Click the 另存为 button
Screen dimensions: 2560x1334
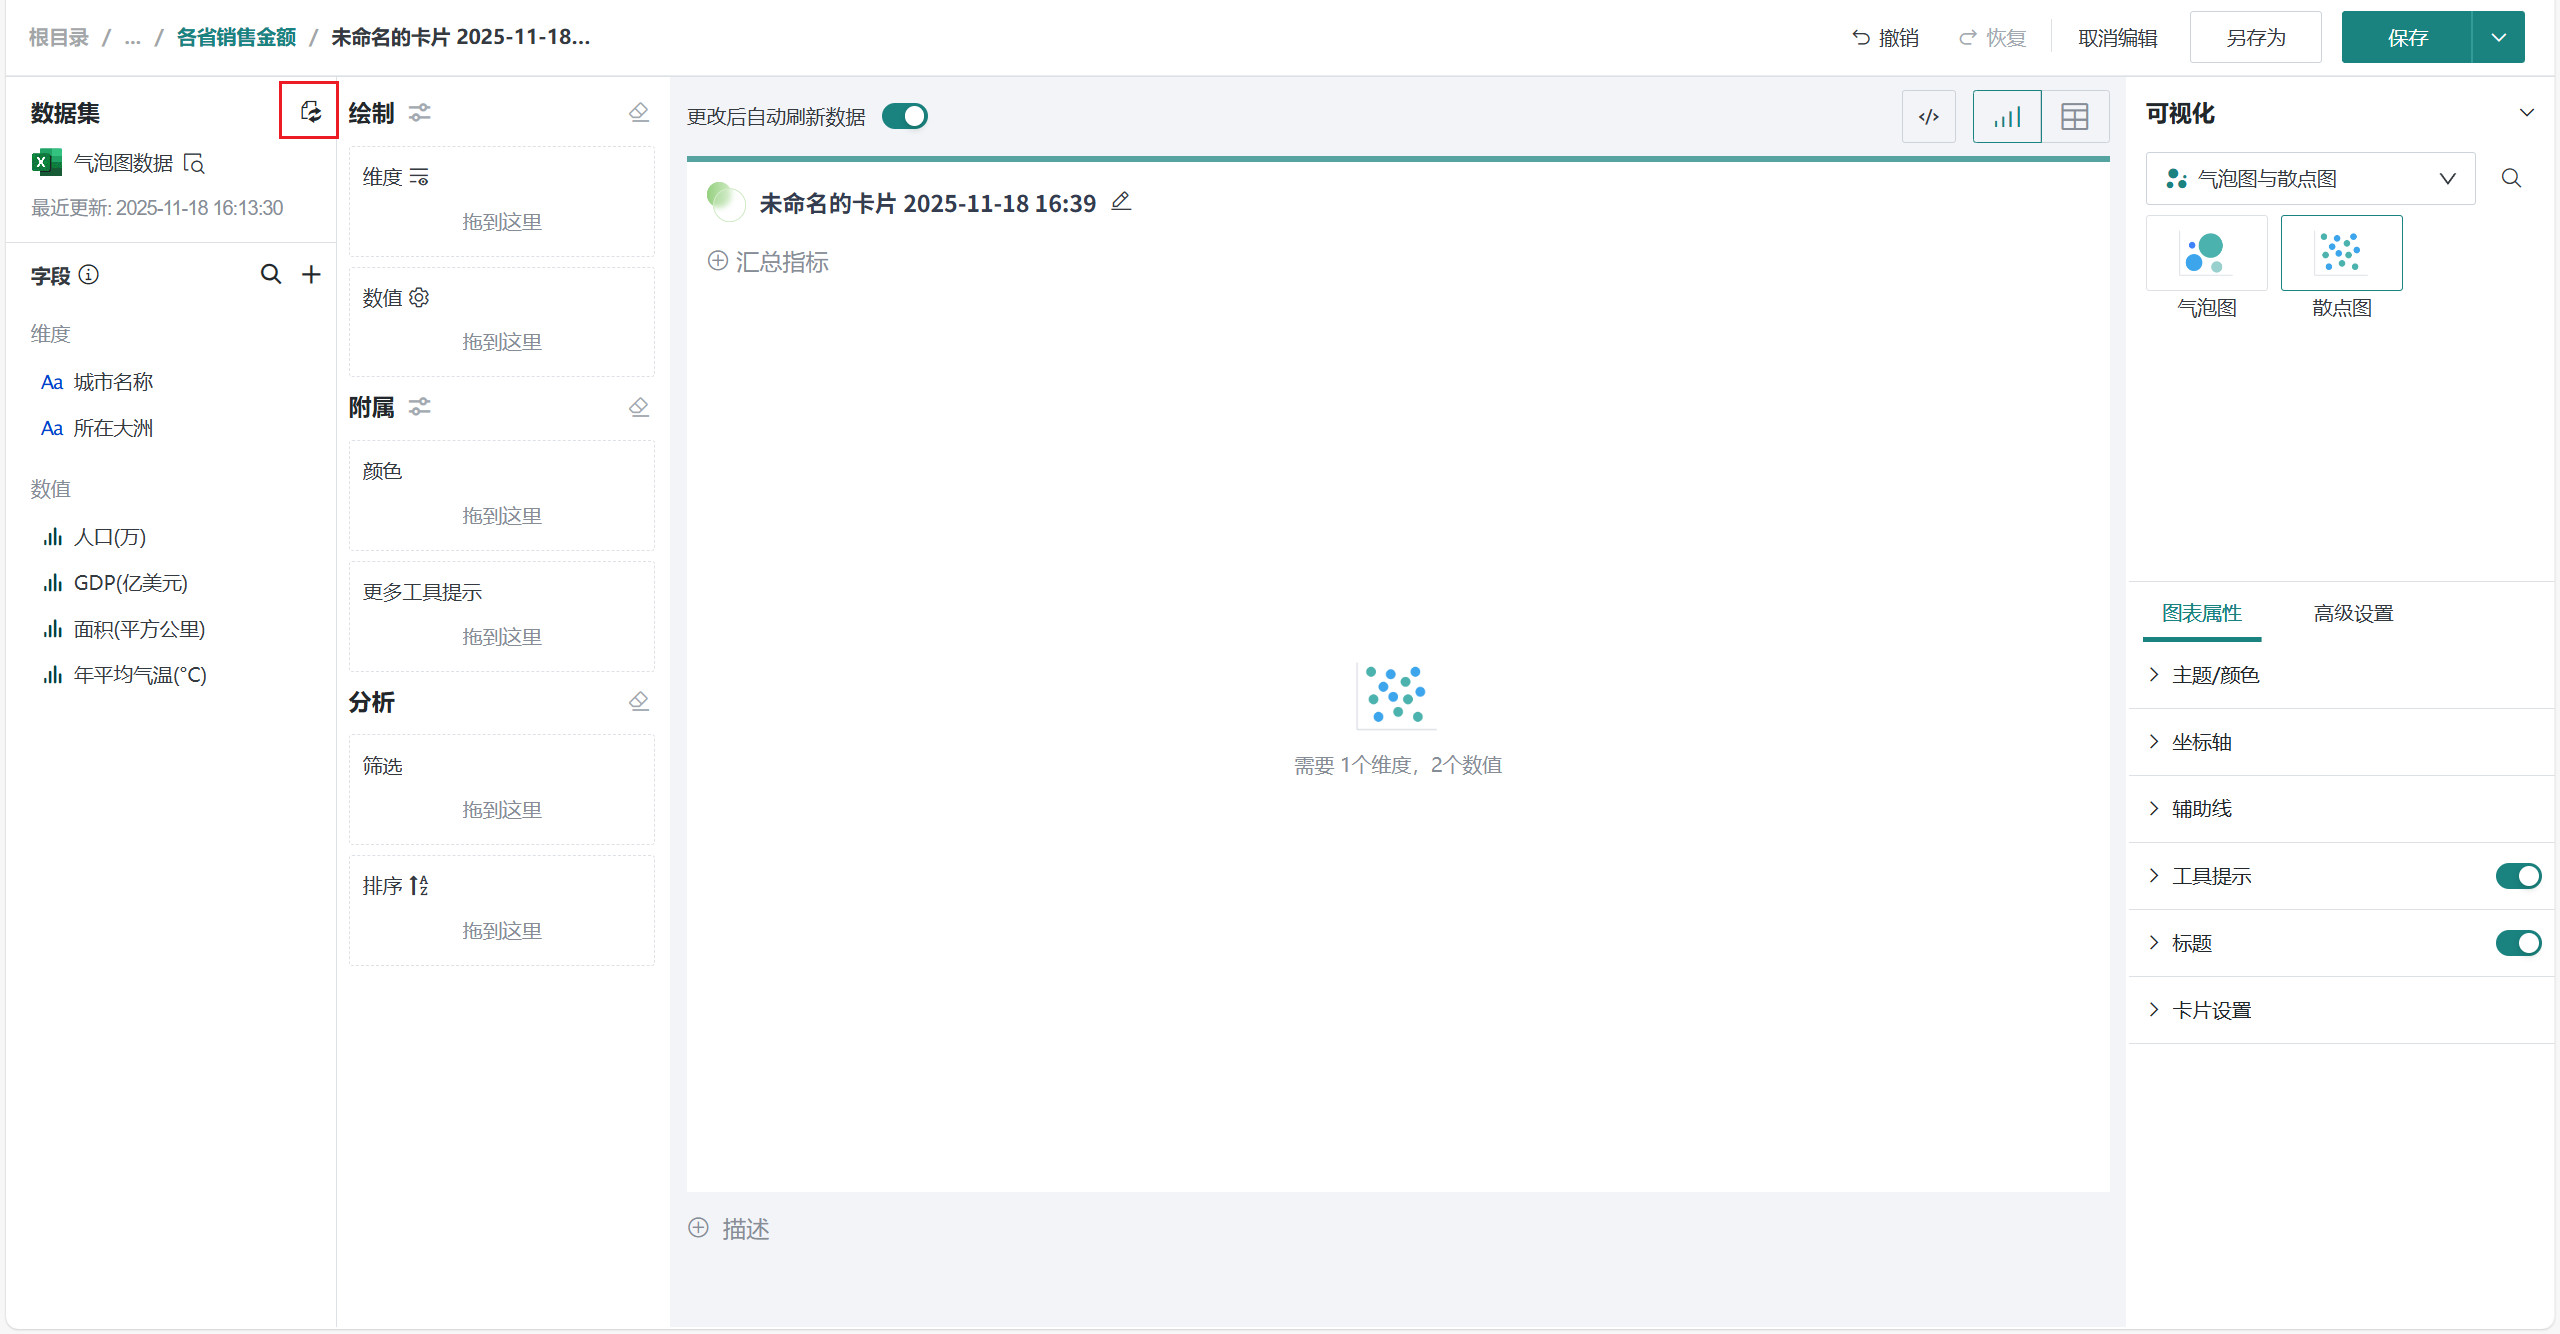pyautogui.click(x=2255, y=38)
